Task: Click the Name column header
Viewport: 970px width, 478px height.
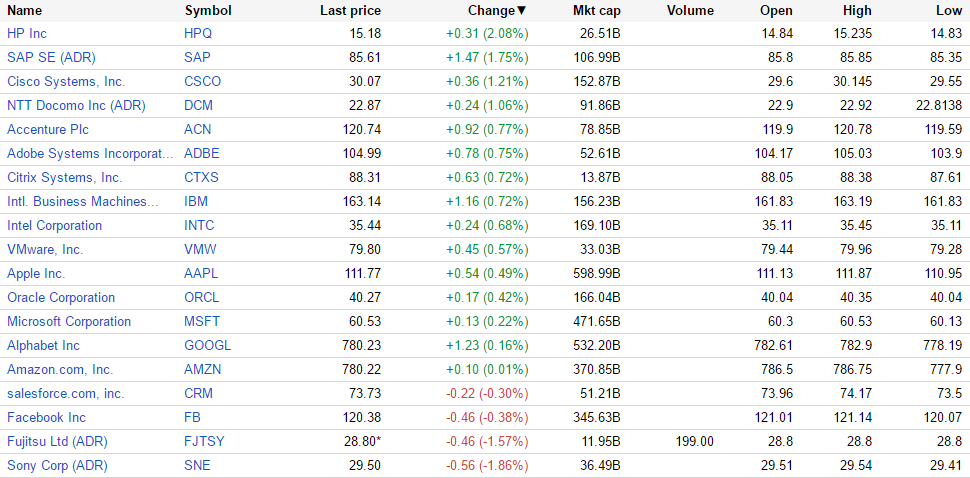Action: pyautogui.click(x=25, y=11)
